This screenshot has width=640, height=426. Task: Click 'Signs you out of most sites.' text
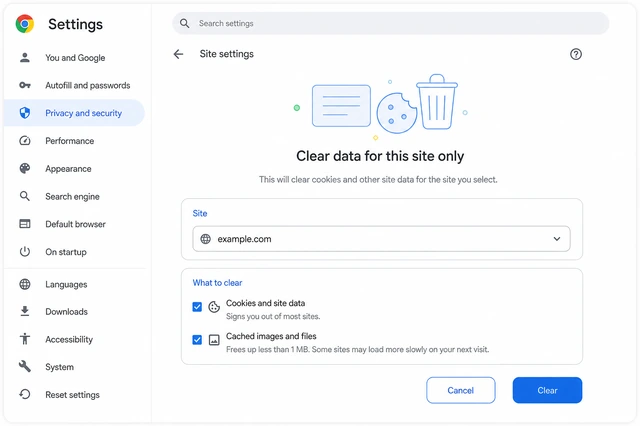(x=273, y=316)
